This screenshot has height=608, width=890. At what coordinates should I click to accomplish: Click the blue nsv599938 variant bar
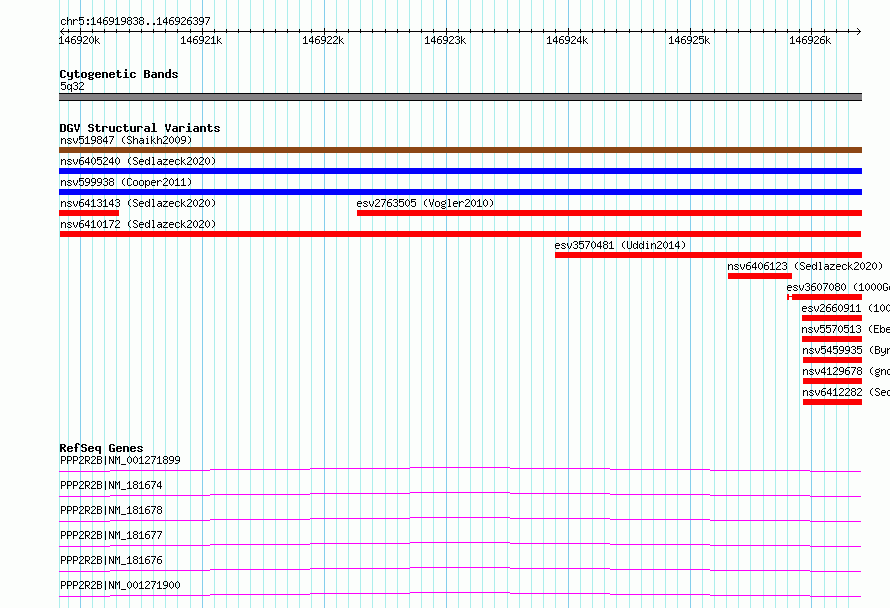pyautogui.click(x=460, y=192)
